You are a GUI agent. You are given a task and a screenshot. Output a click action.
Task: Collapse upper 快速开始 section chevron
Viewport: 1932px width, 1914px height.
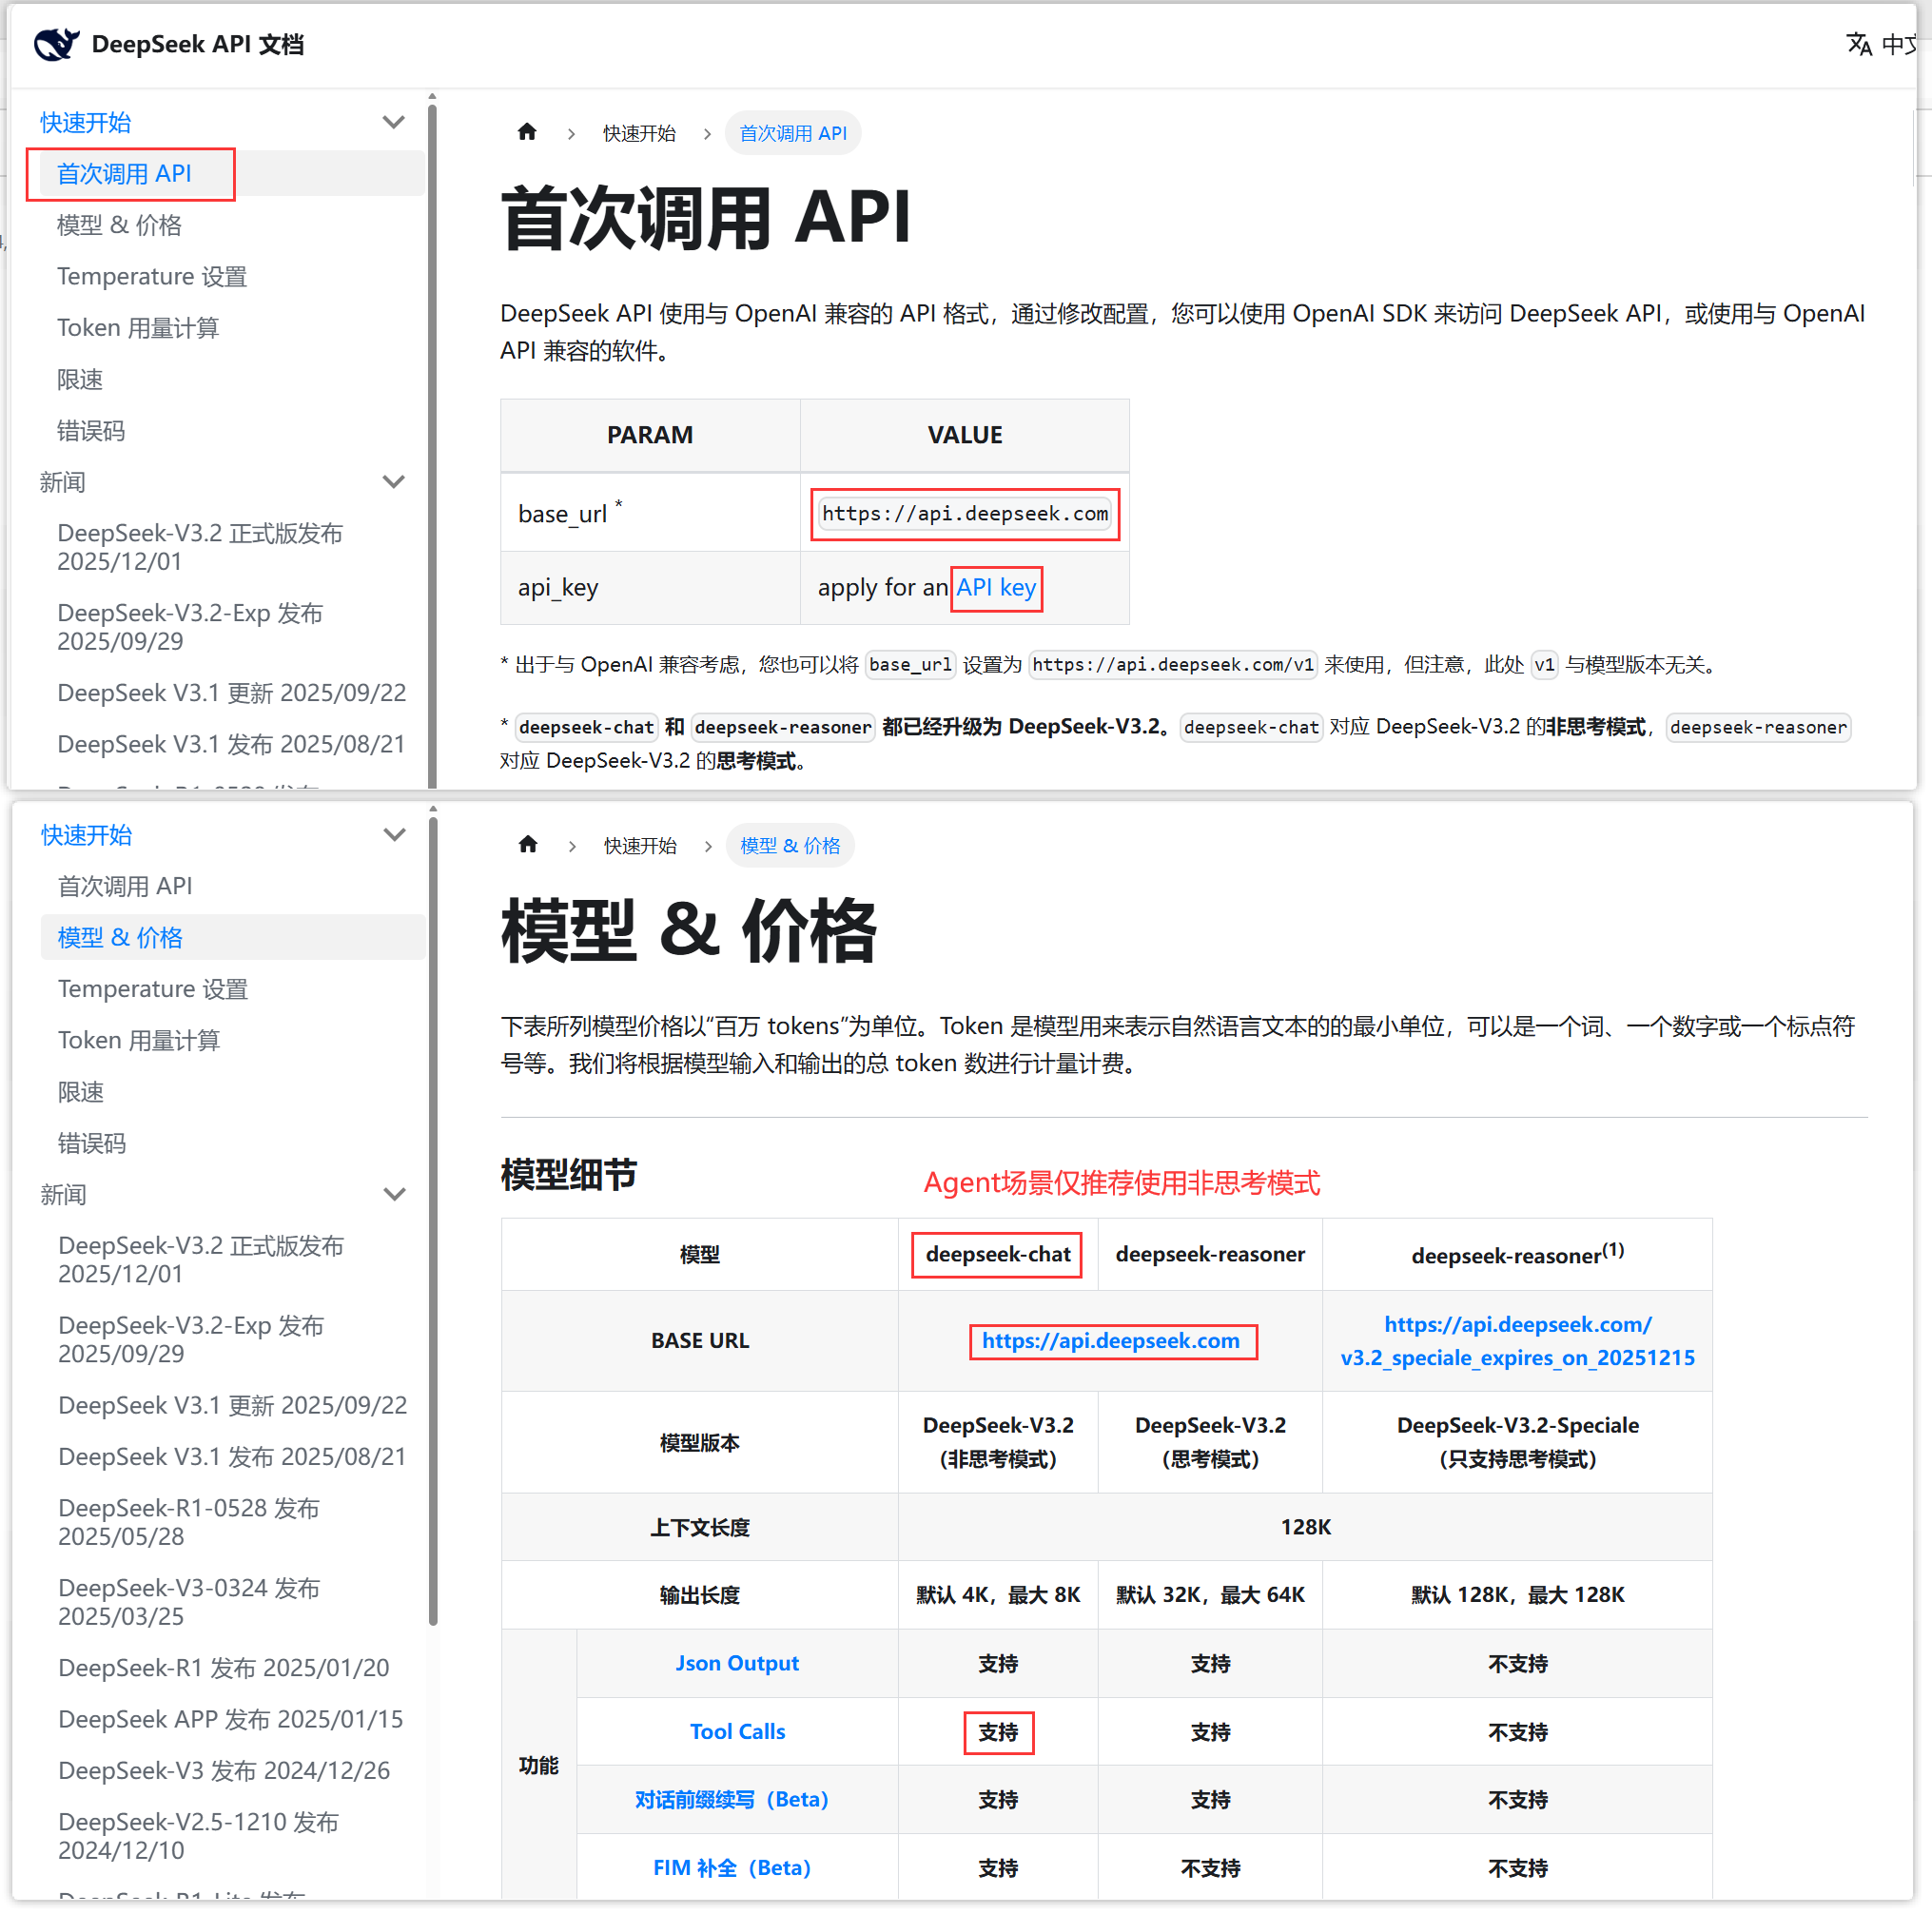tap(394, 122)
